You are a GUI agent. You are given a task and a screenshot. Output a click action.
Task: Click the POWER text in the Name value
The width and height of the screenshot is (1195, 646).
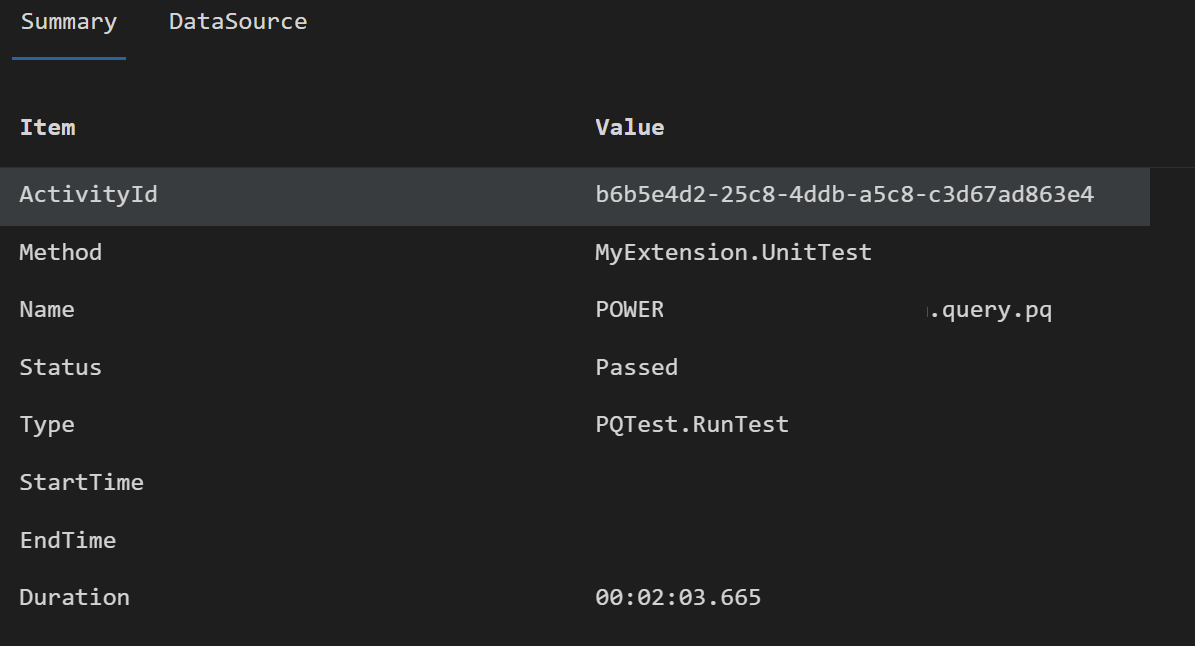[x=629, y=310]
